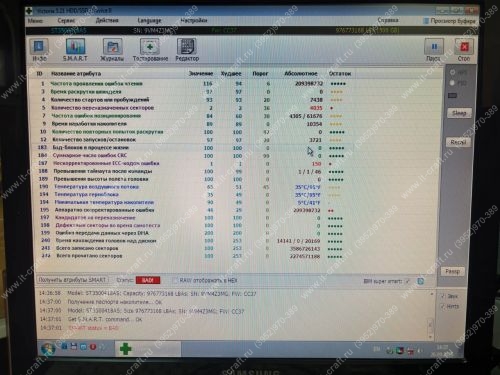500x375 pixels.
Task: Open the Настройки menu
Action: pyautogui.click(x=194, y=21)
